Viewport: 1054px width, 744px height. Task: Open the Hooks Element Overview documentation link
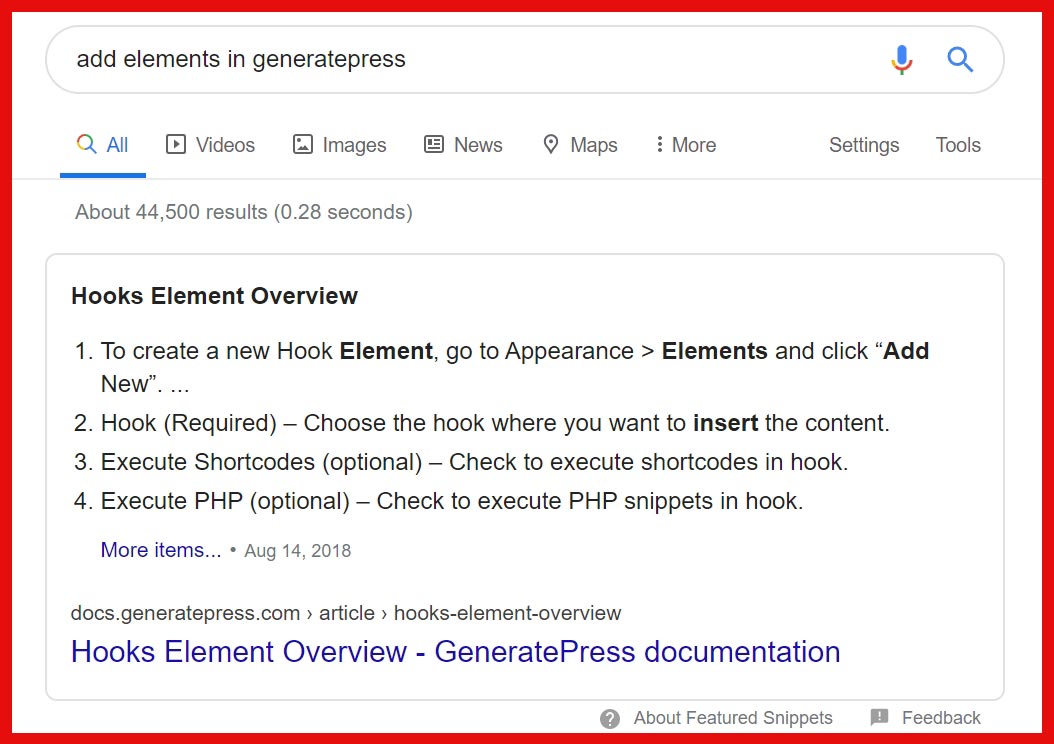[x=455, y=651]
